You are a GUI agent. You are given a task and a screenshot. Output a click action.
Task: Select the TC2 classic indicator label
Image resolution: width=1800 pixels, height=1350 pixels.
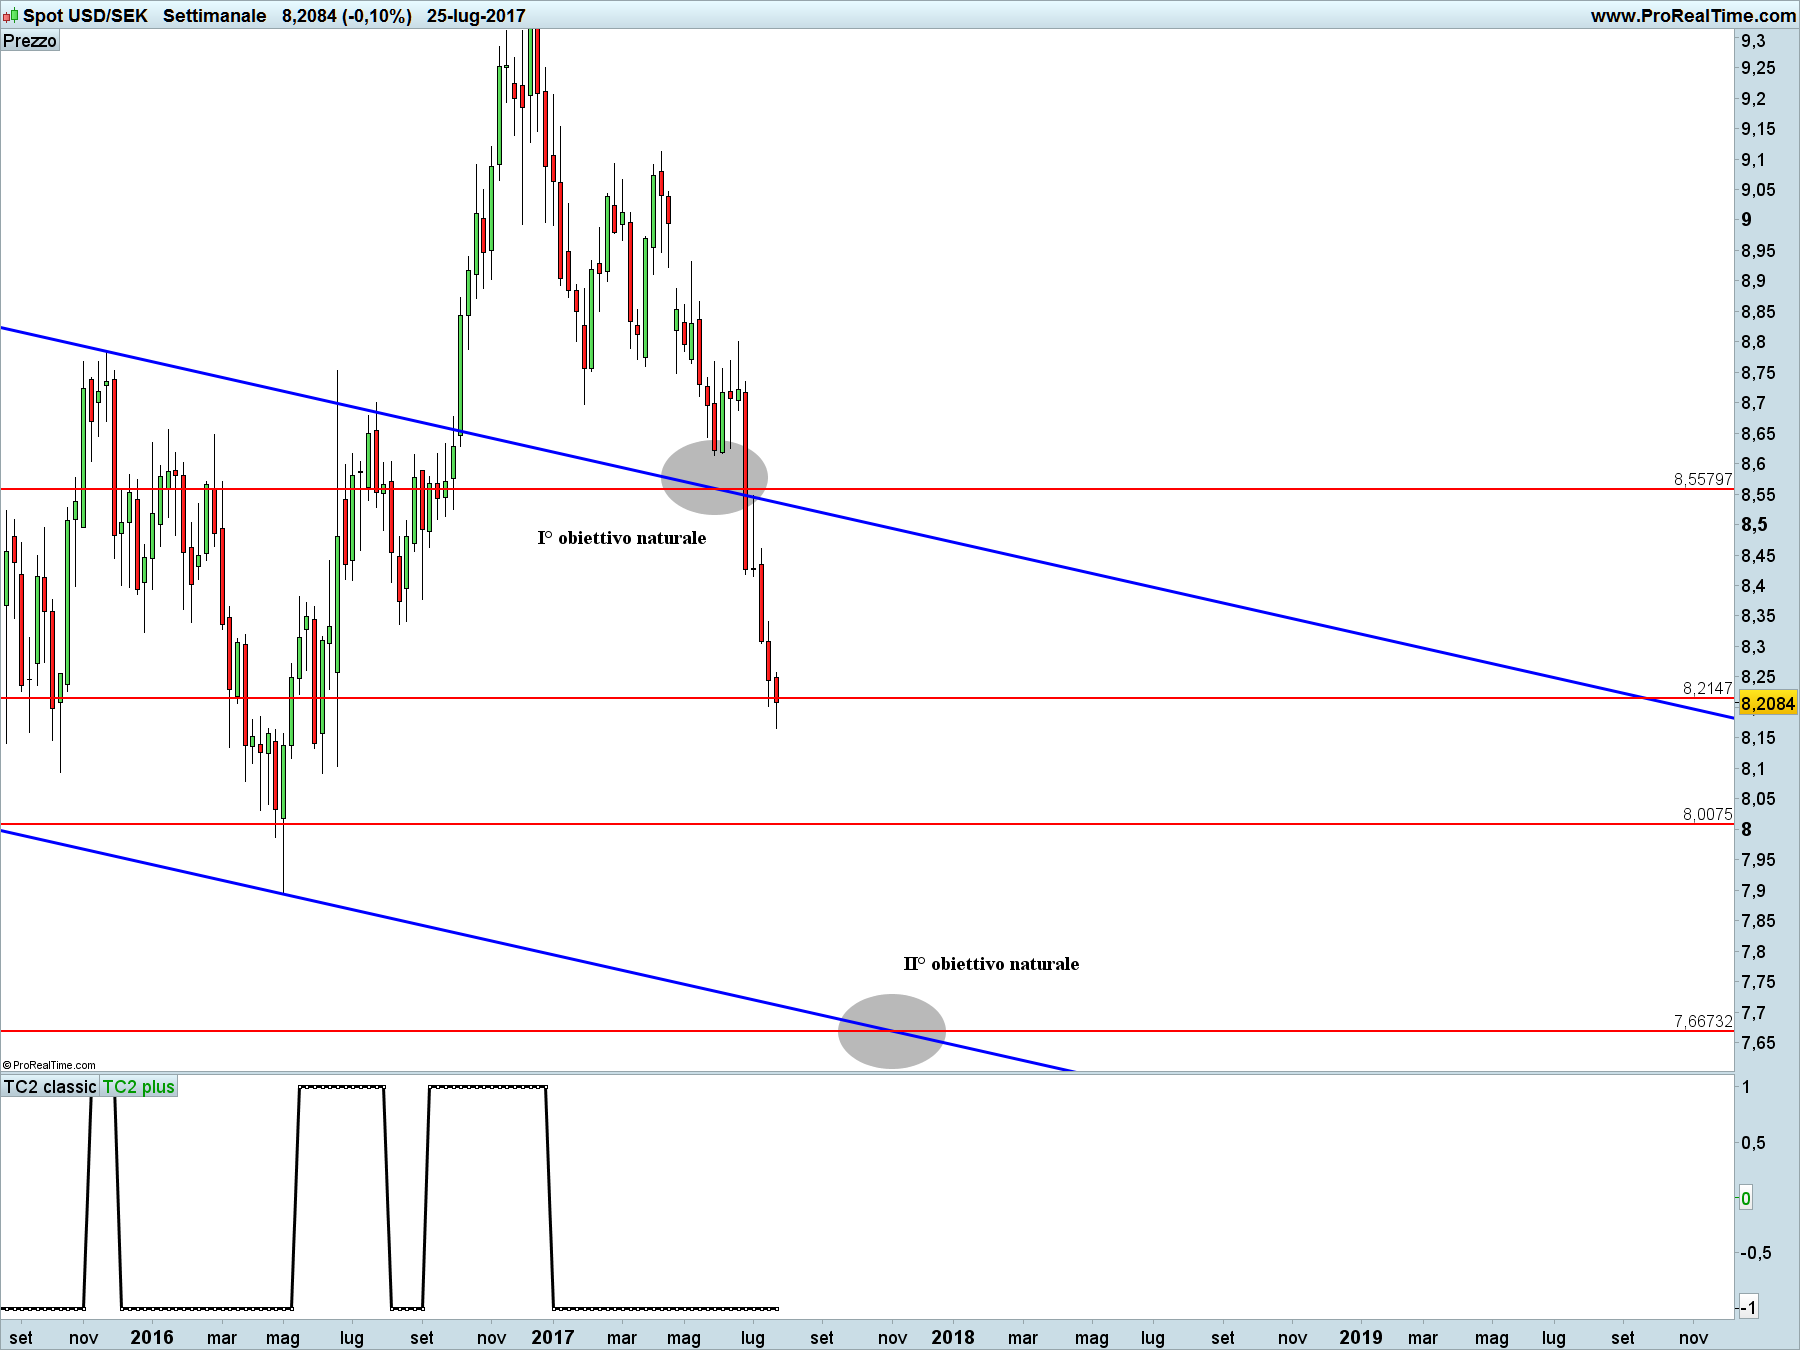pyautogui.click(x=50, y=1087)
